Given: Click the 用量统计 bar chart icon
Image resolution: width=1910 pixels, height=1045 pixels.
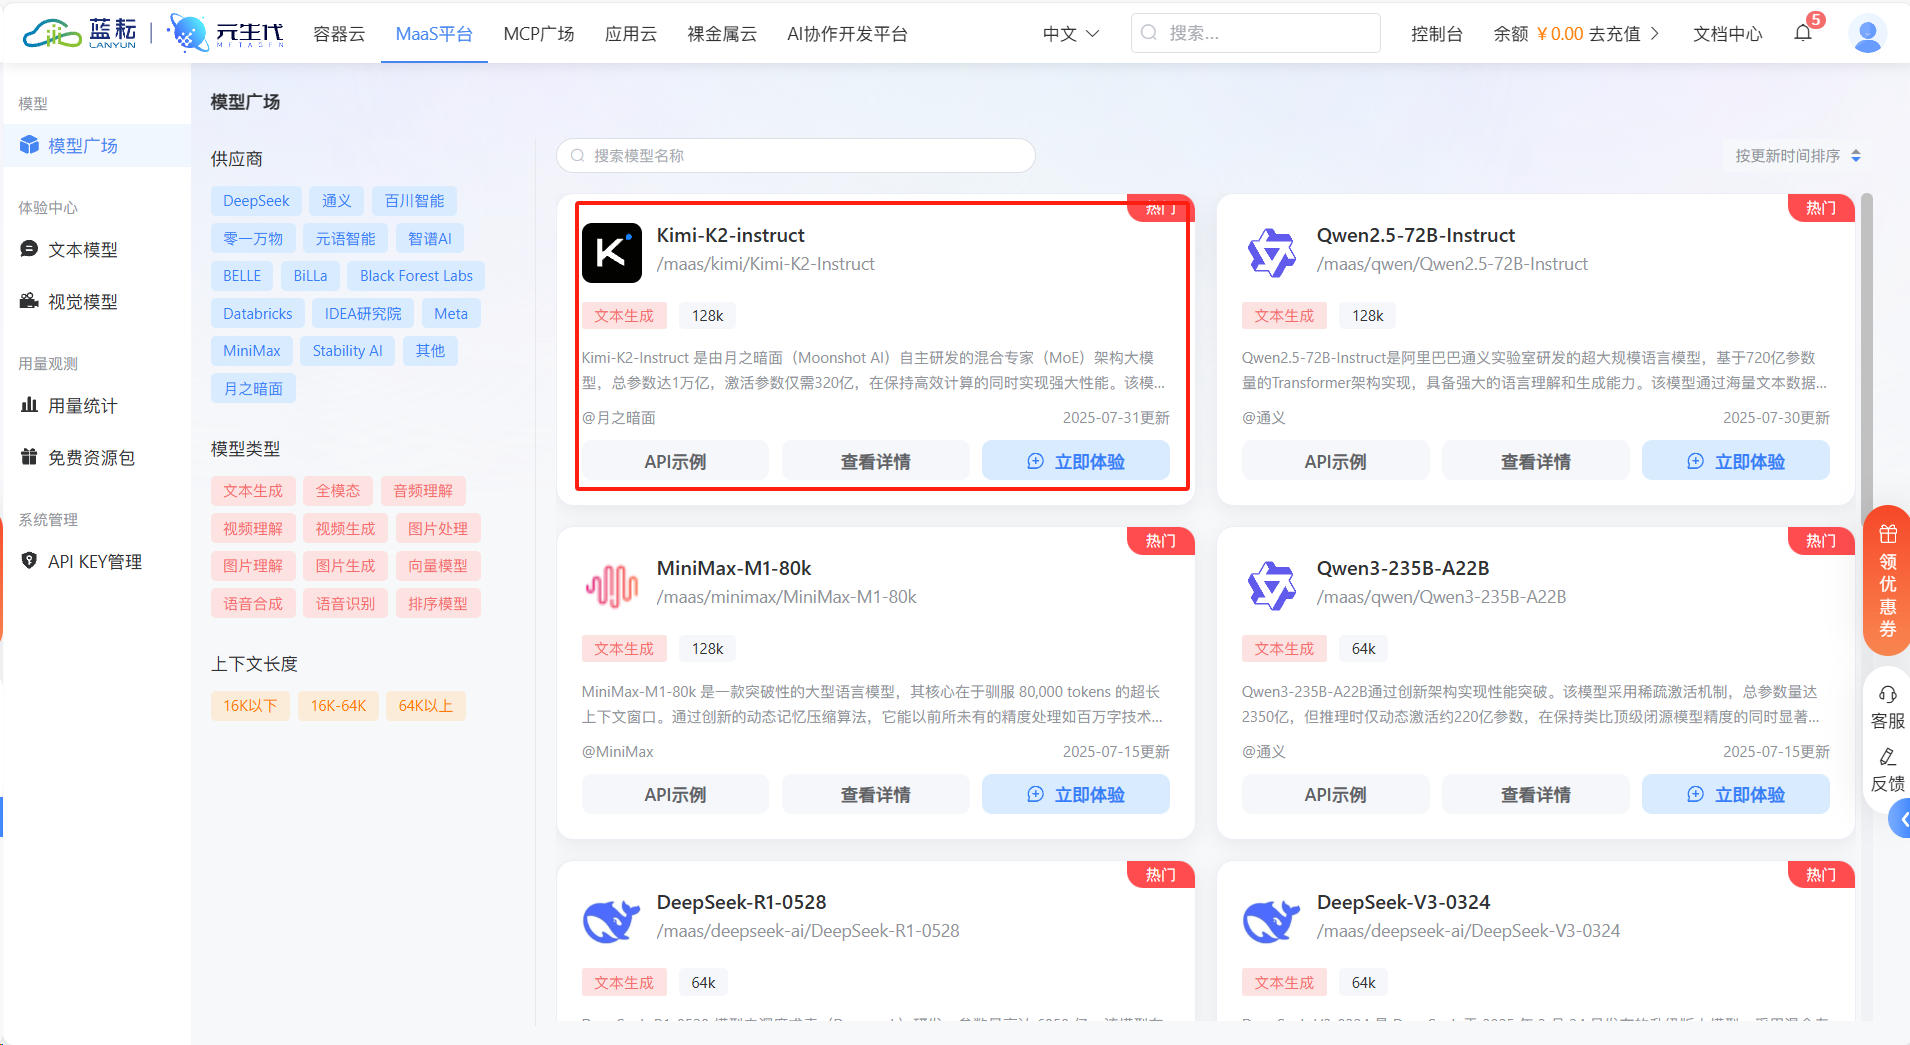Looking at the screenshot, I should click(x=29, y=405).
